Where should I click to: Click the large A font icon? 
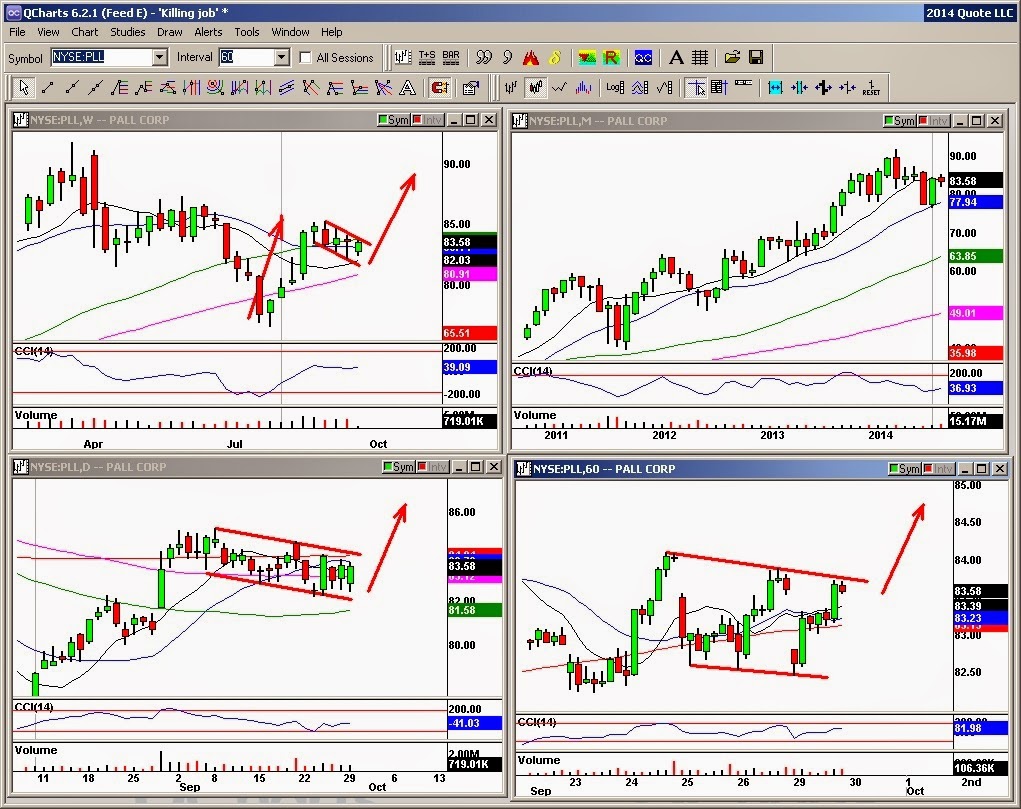click(x=676, y=57)
